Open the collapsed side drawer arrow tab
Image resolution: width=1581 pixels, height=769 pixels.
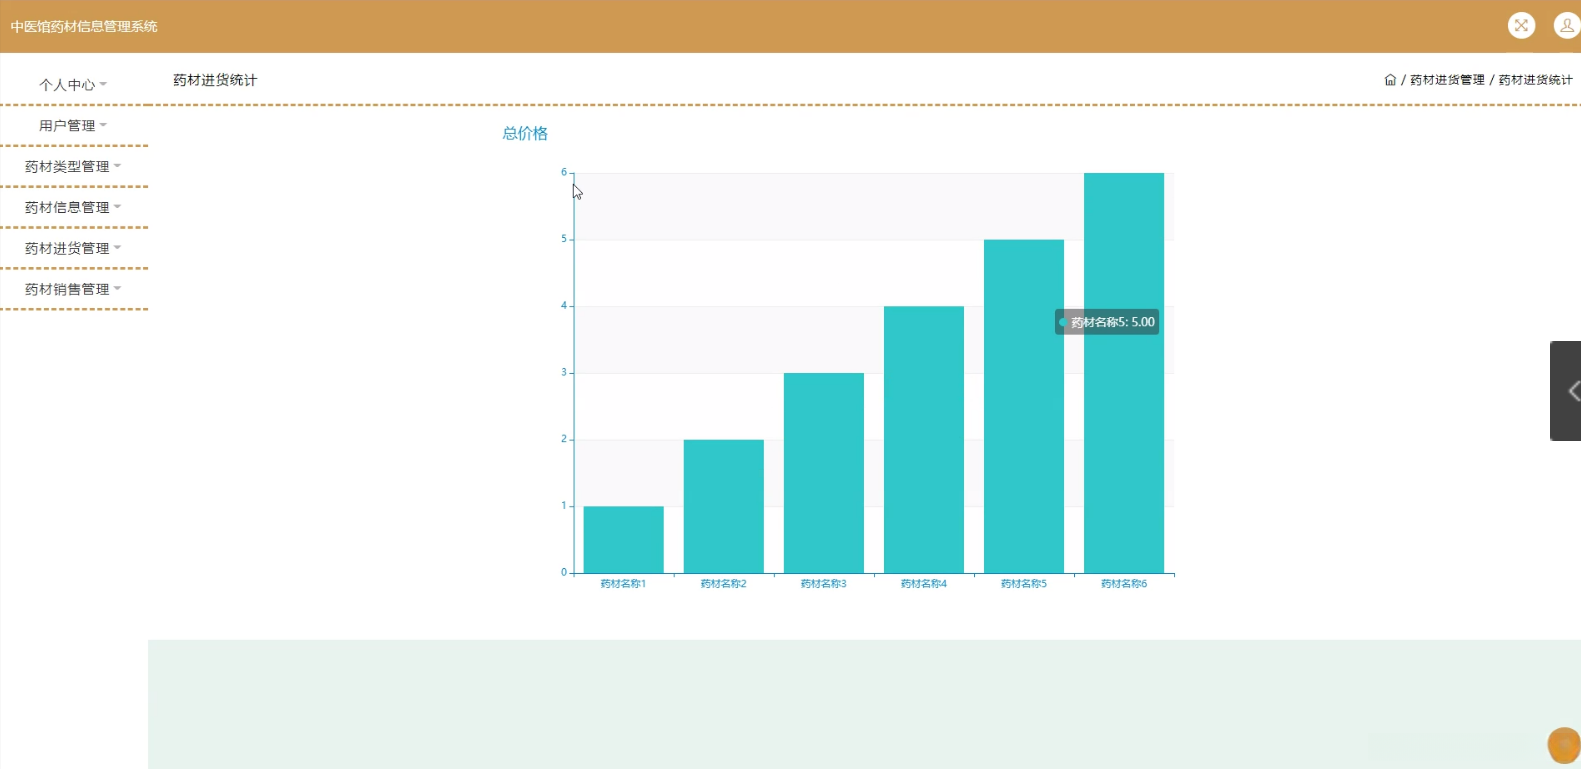(1566, 391)
